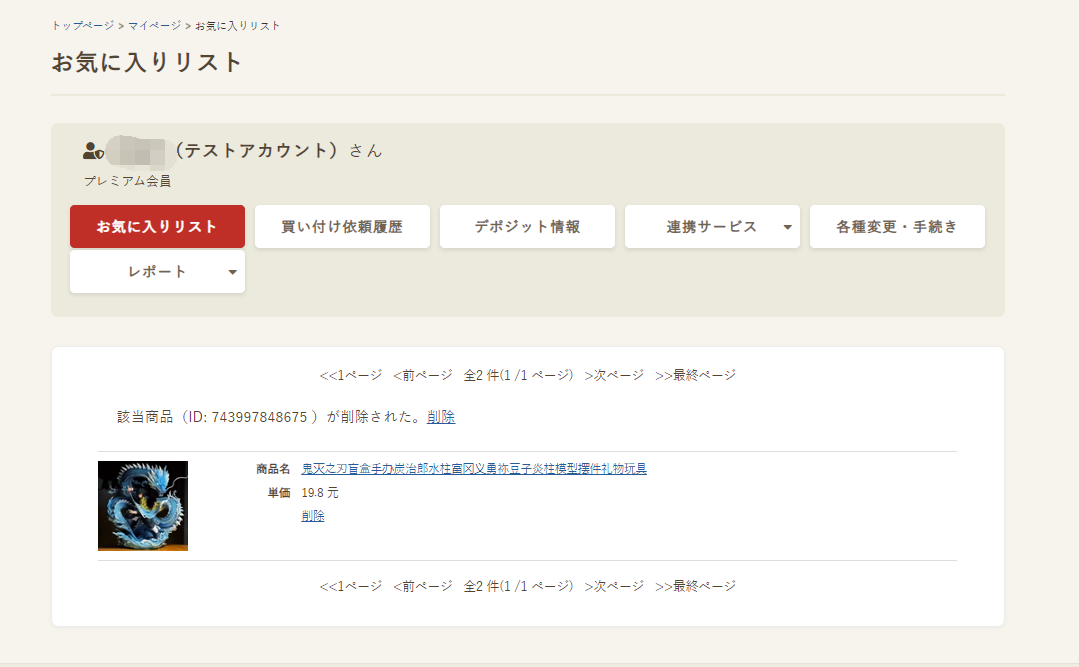The height and width of the screenshot is (667, 1079).
Task: Jump to 最終ページ using bottom pagination
Action: point(700,585)
